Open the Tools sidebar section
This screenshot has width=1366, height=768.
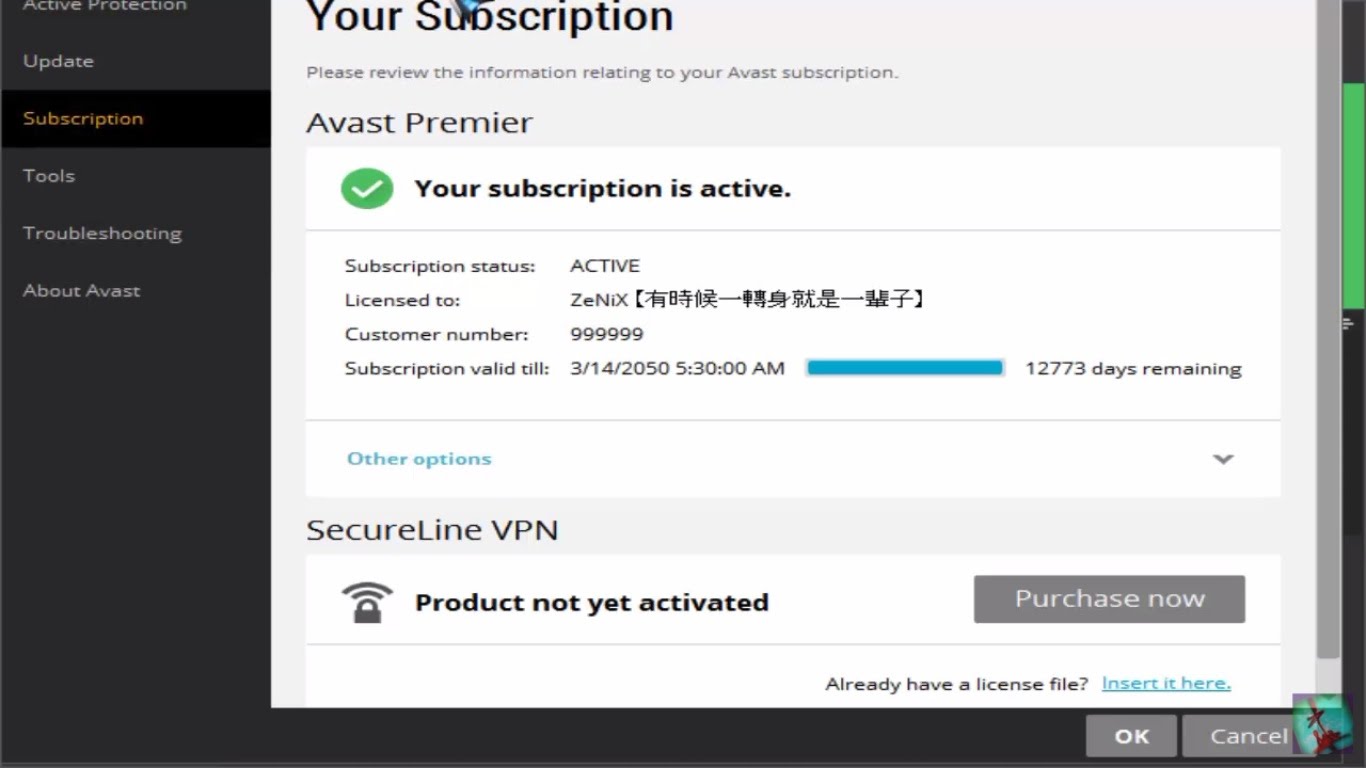[x=49, y=176]
